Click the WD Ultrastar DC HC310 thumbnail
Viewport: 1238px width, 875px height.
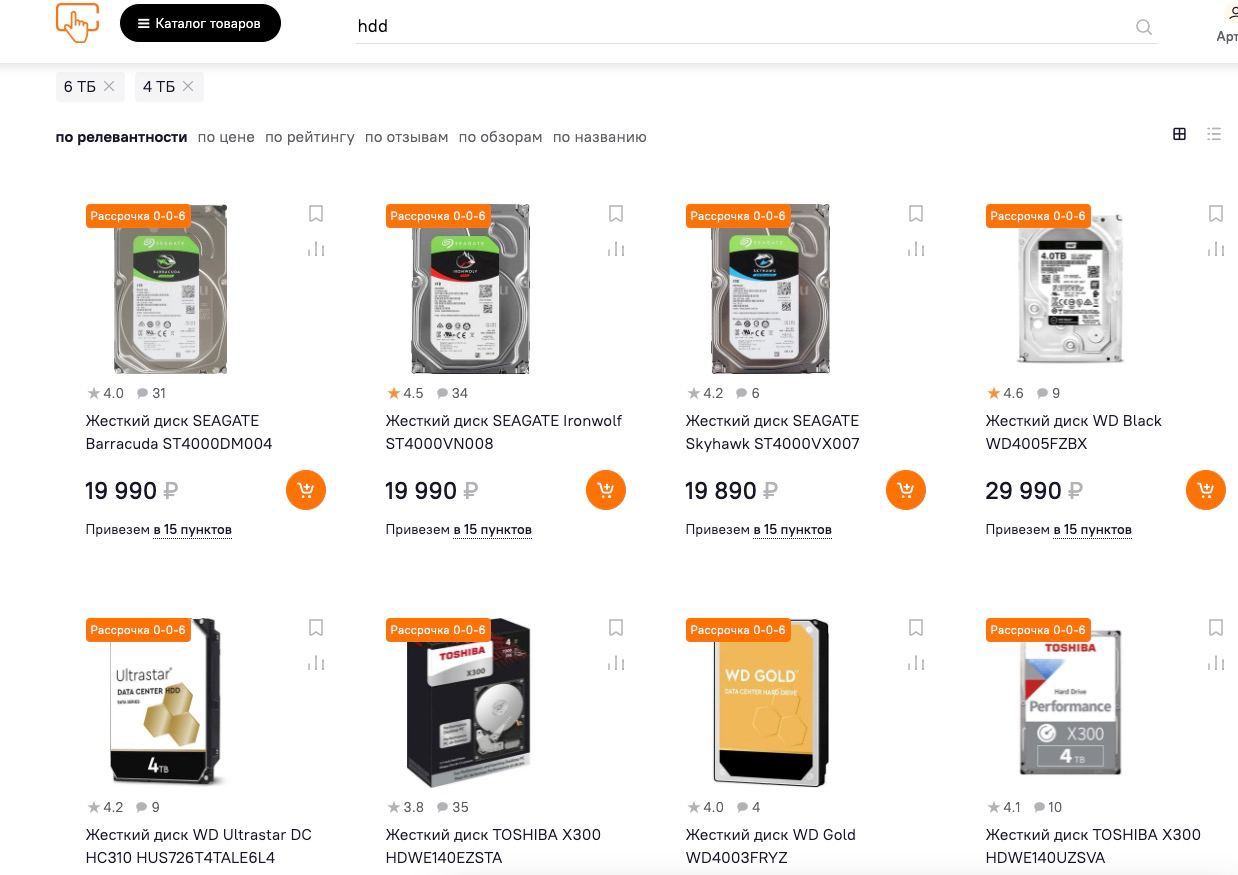click(x=166, y=702)
